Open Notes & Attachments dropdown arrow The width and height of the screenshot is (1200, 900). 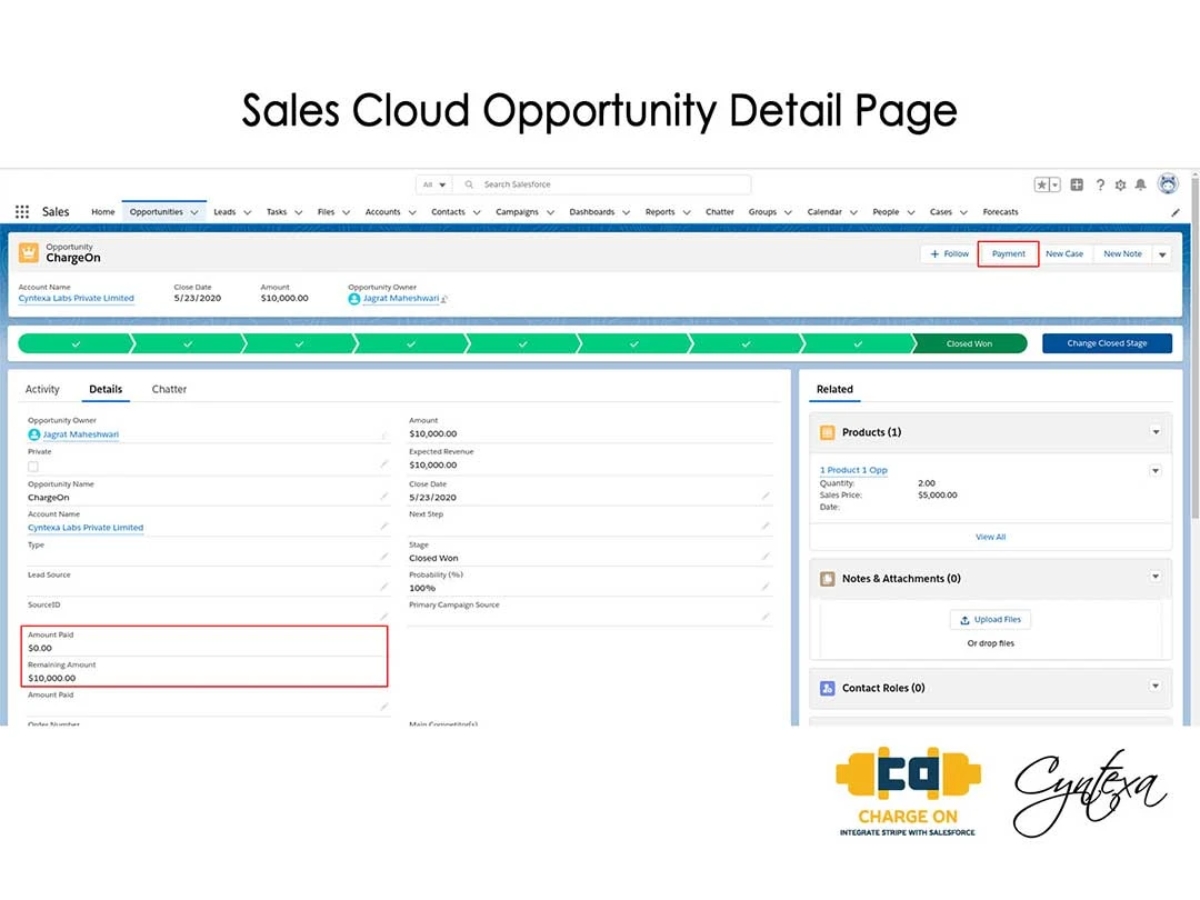(1156, 577)
